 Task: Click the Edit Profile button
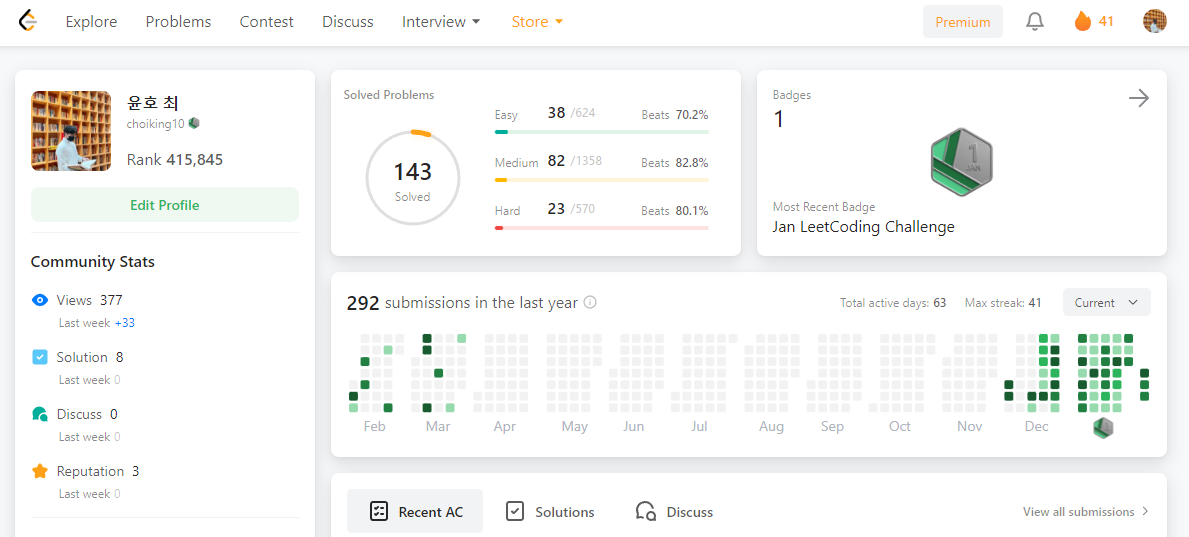coord(165,205)
